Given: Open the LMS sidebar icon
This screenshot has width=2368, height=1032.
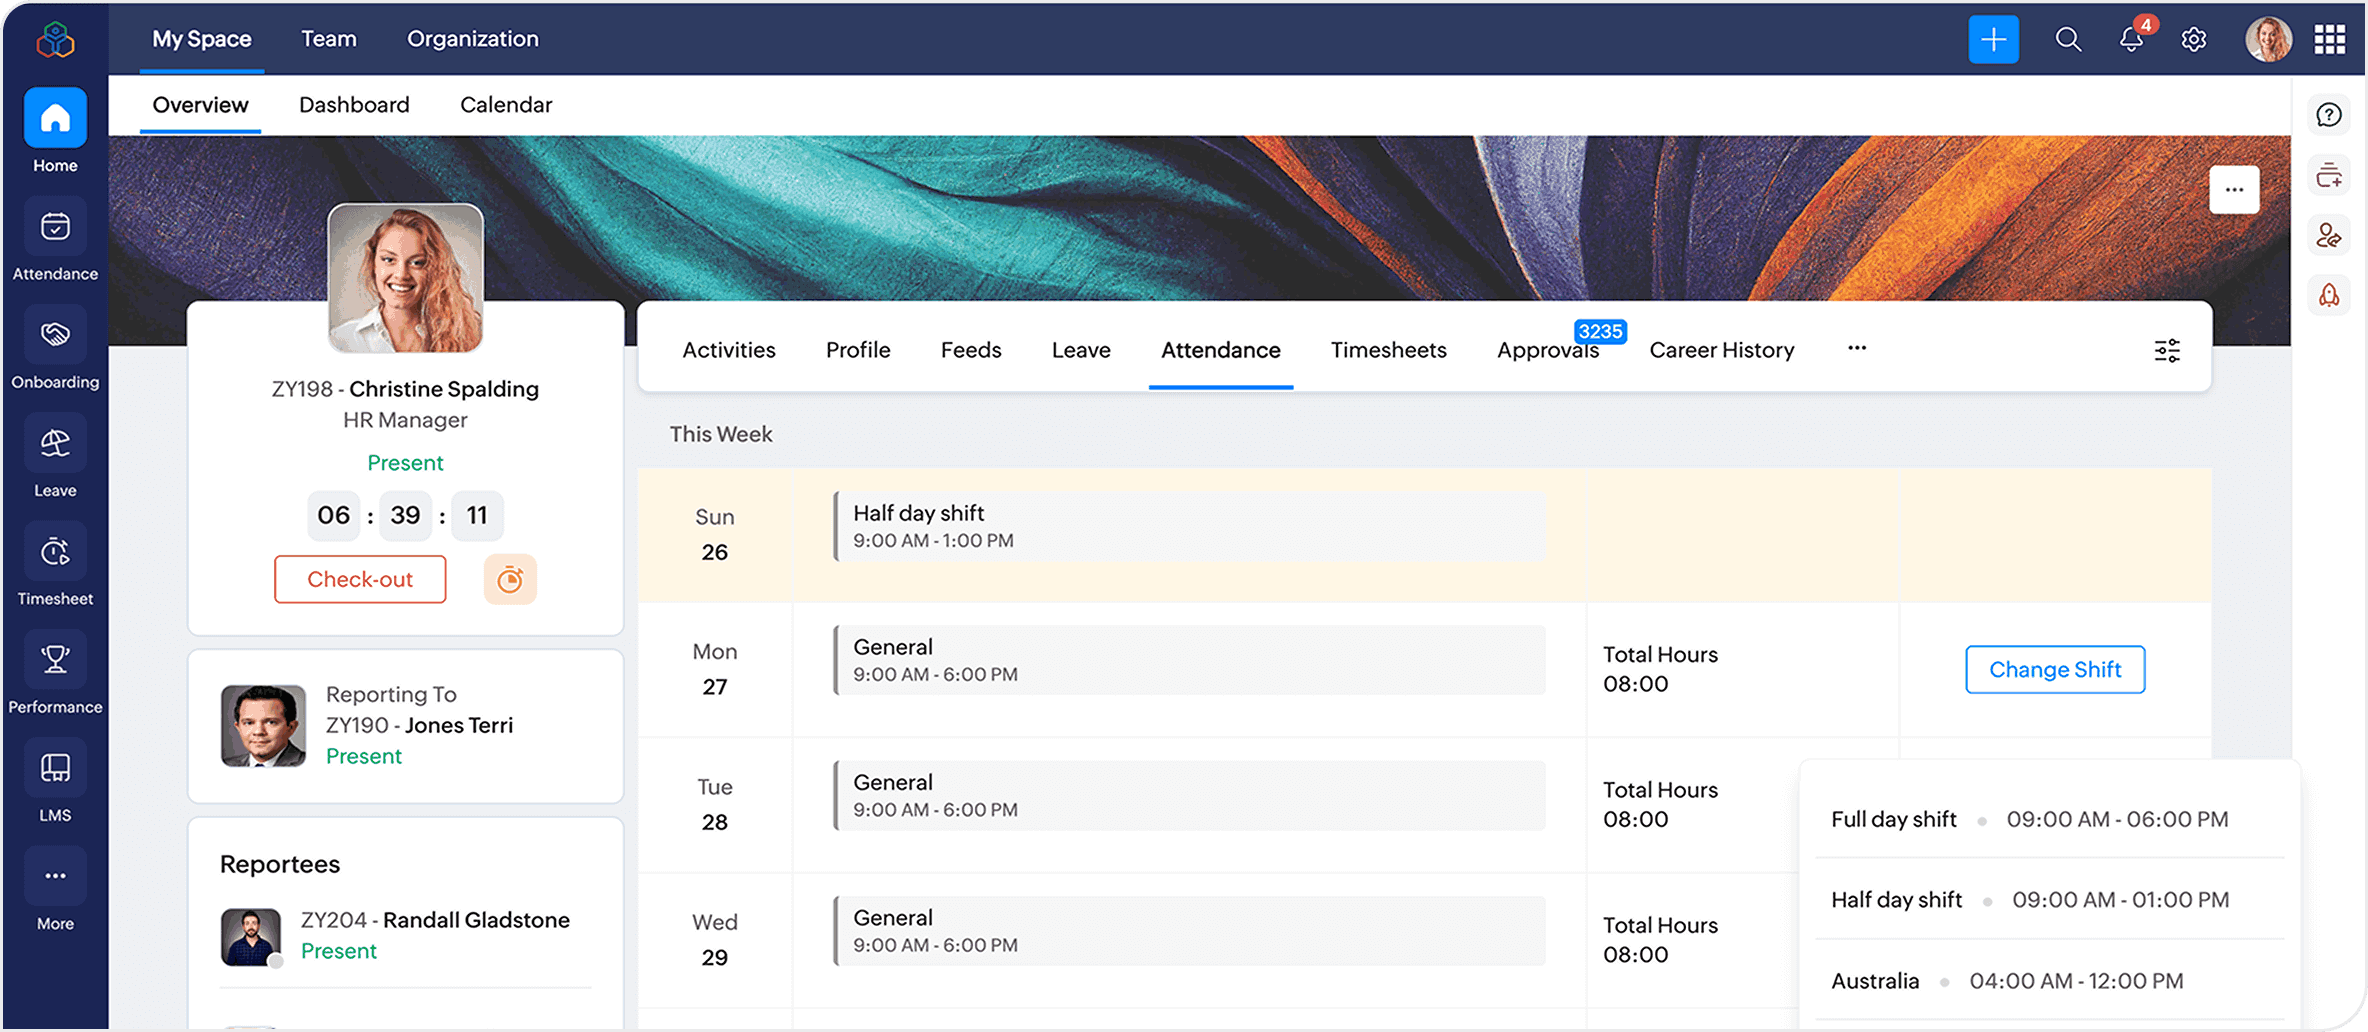Looking at the screenshot, I should tap(55, 768).
